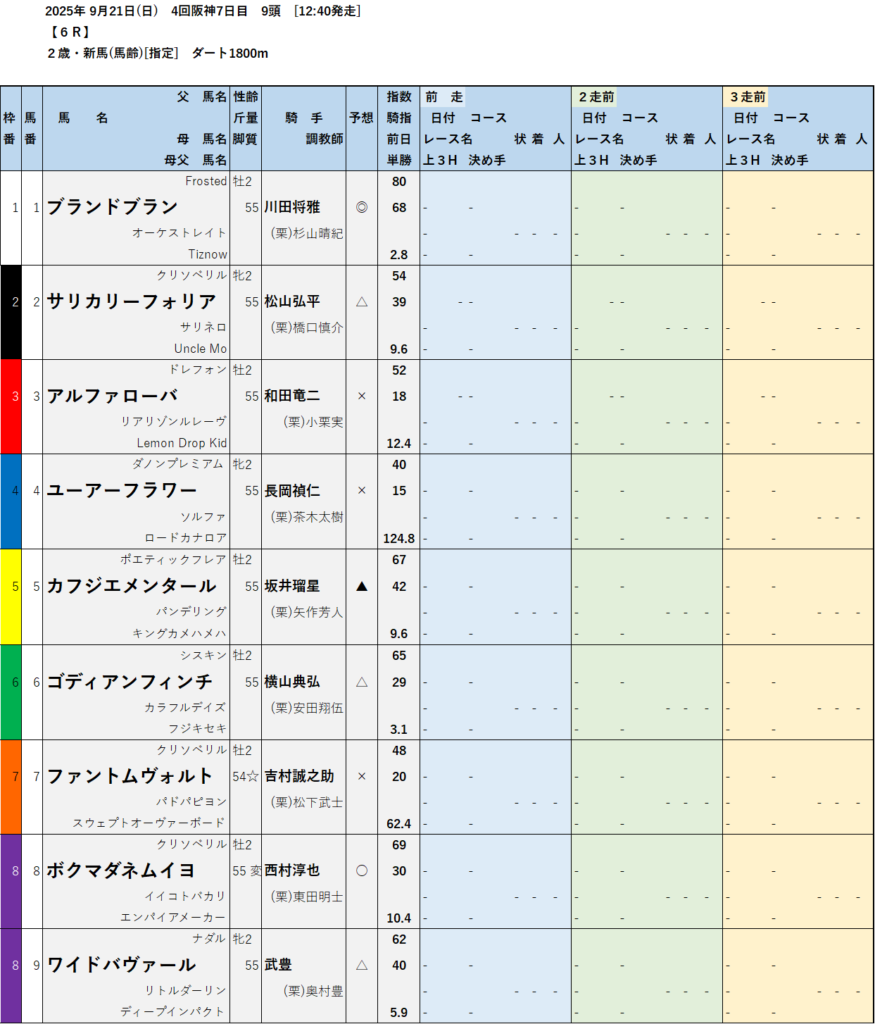Click jockey name 川田将雅
Image resolution: width=875 pixels, height=1024 pixels.
(x=292, y=208)
